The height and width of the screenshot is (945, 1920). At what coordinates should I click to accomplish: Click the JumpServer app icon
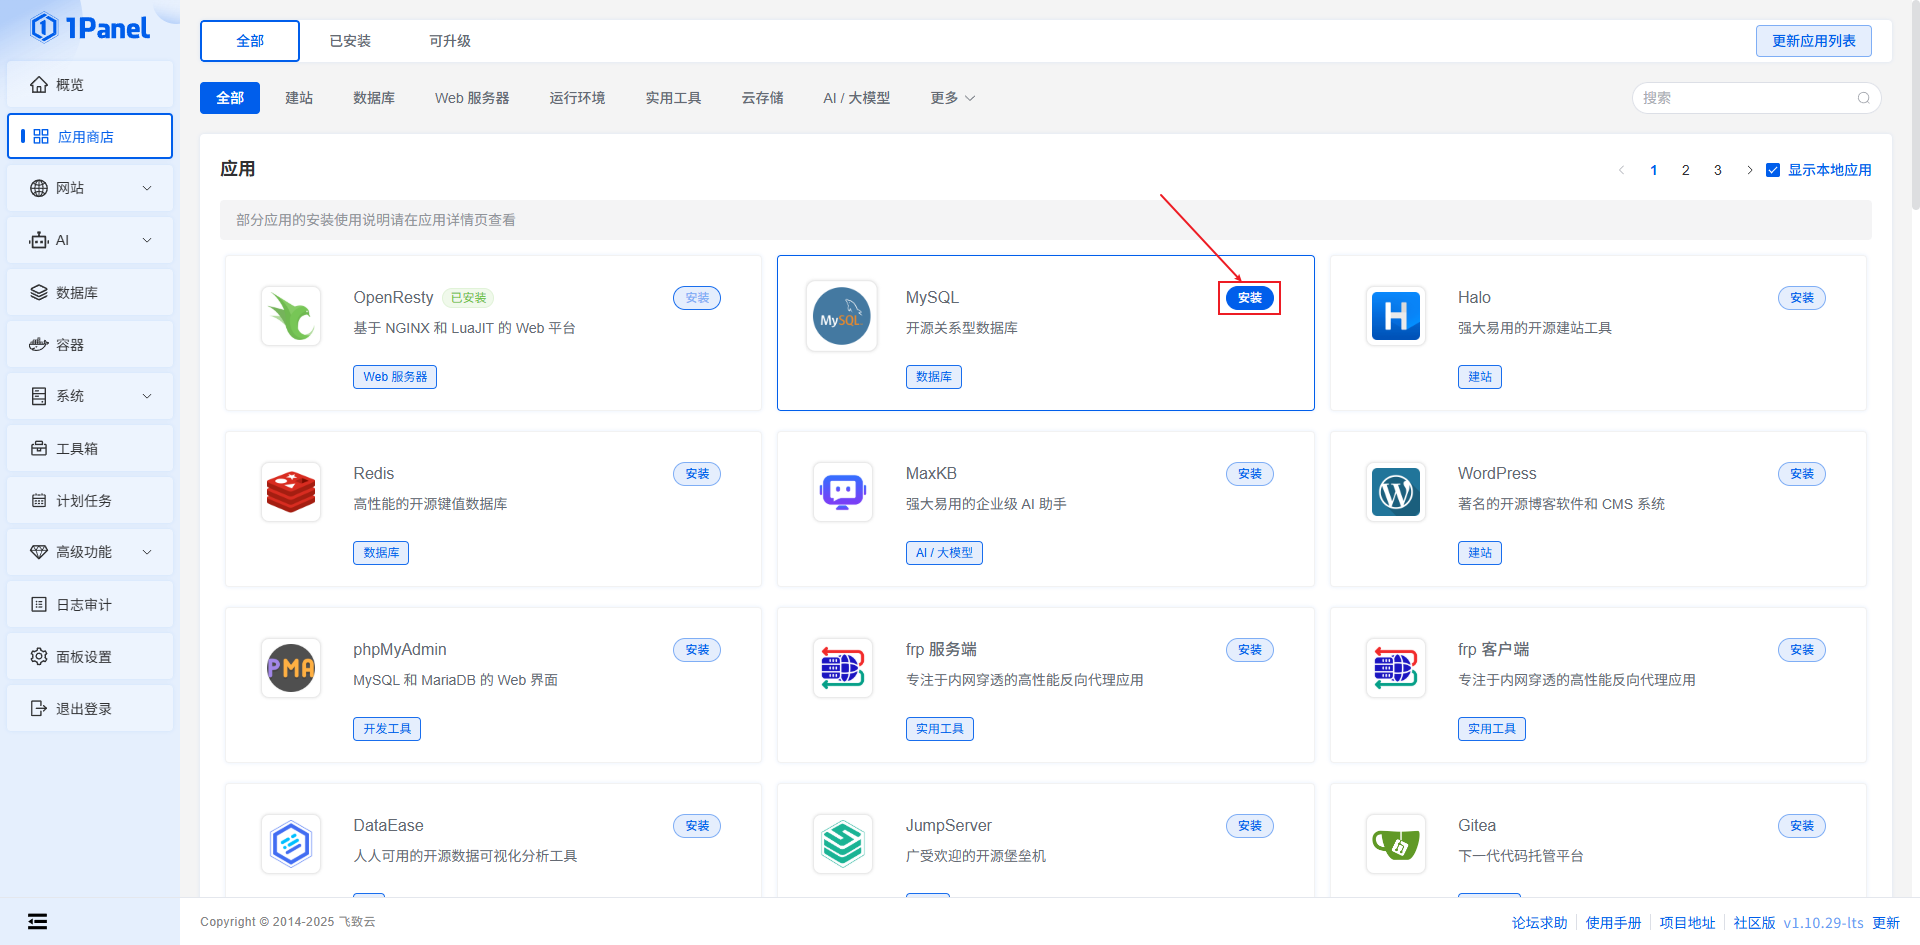point(843,844)
